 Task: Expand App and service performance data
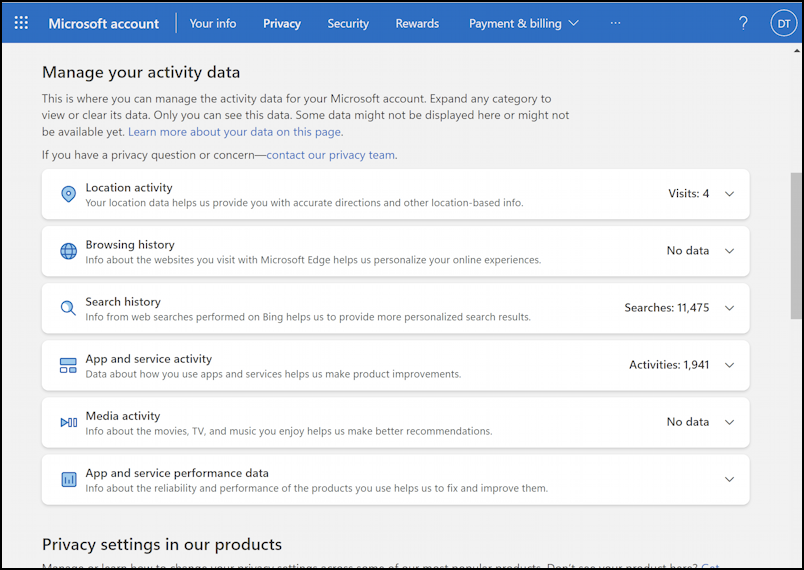pyautogui.click(x=729, y=479)
